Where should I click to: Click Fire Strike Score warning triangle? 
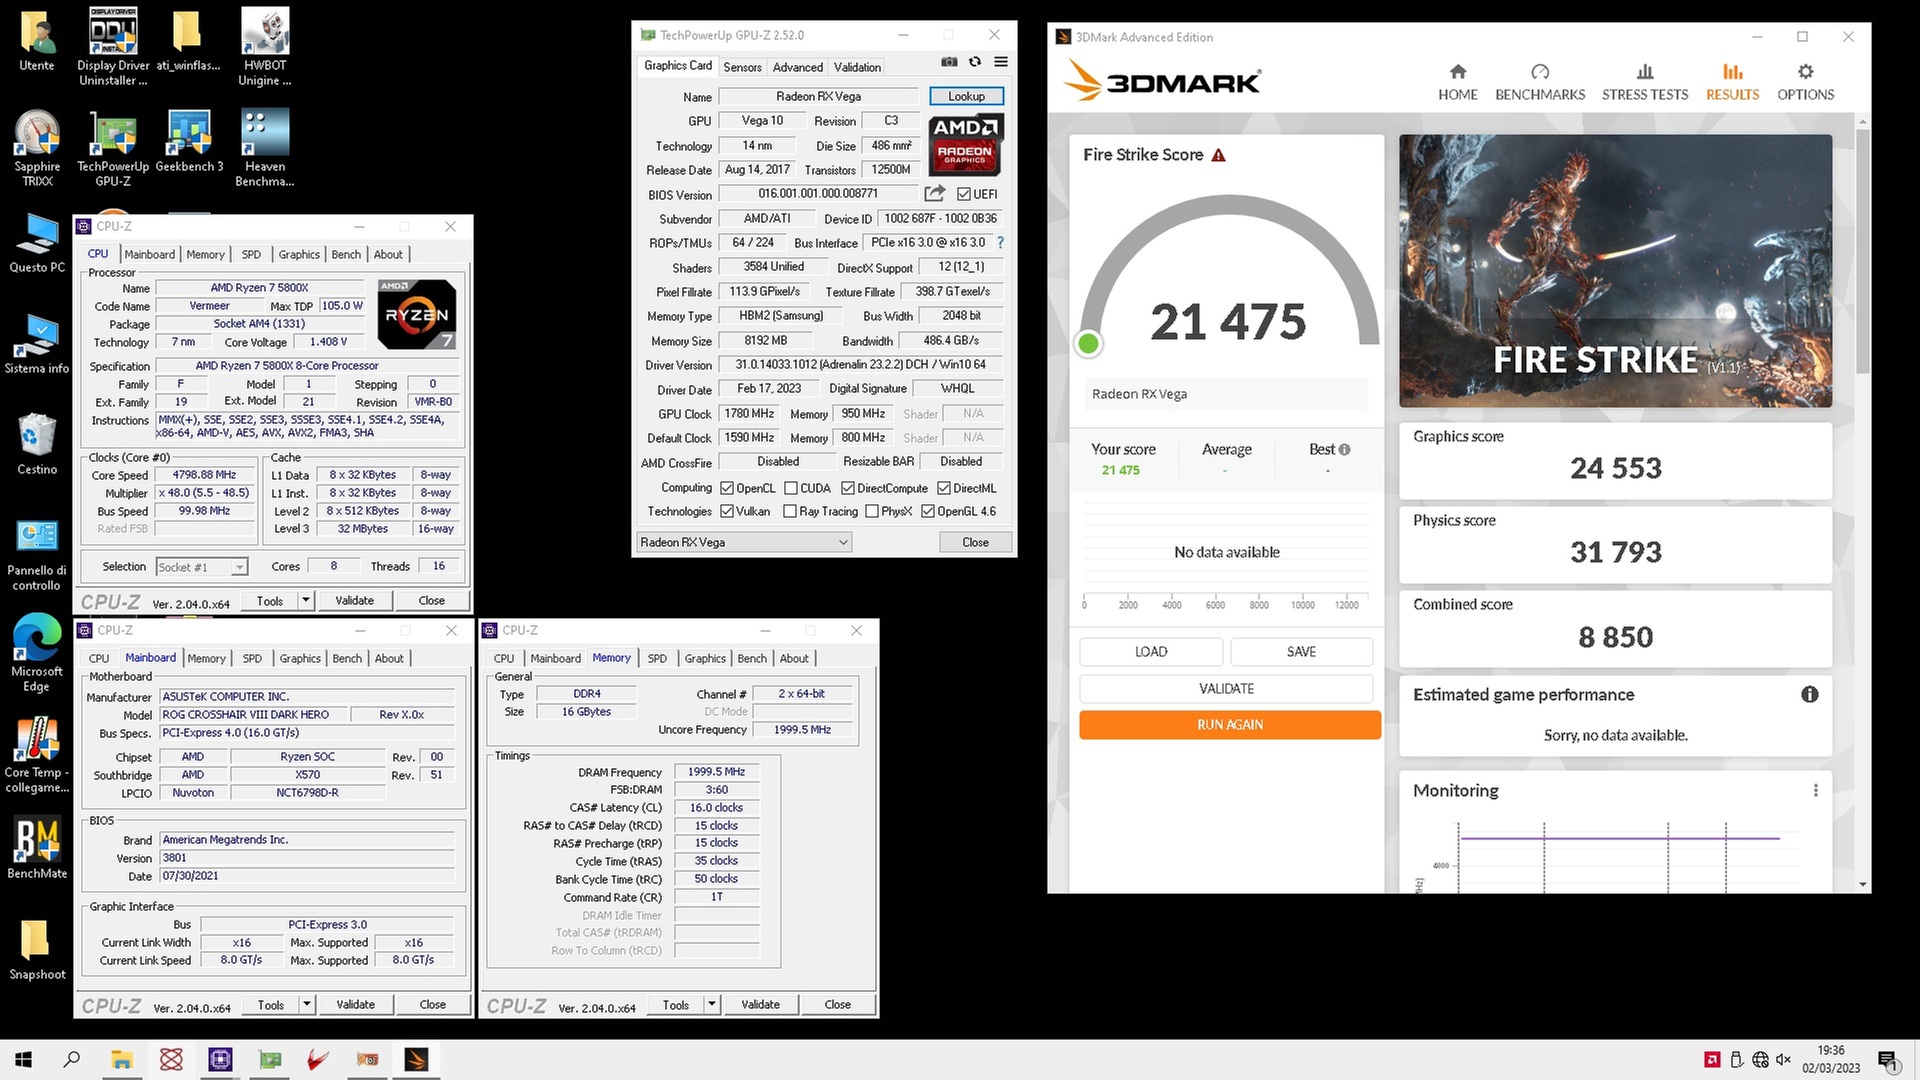coord(1218,155)
